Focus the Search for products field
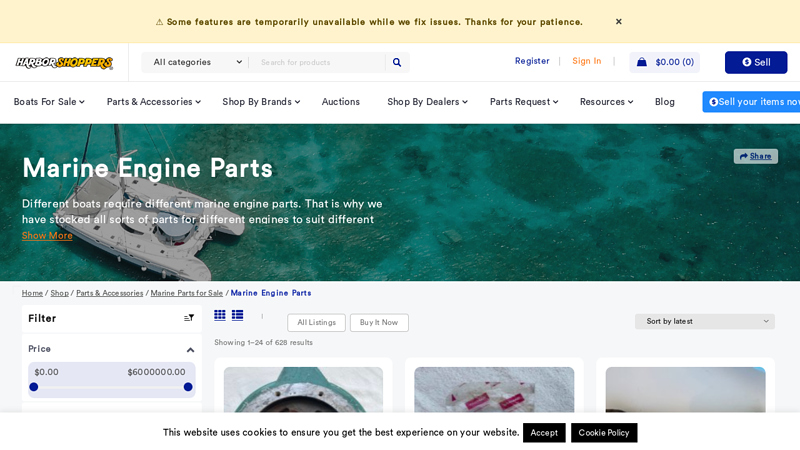Viewport: 800px width, 450px height. point(319,62)
